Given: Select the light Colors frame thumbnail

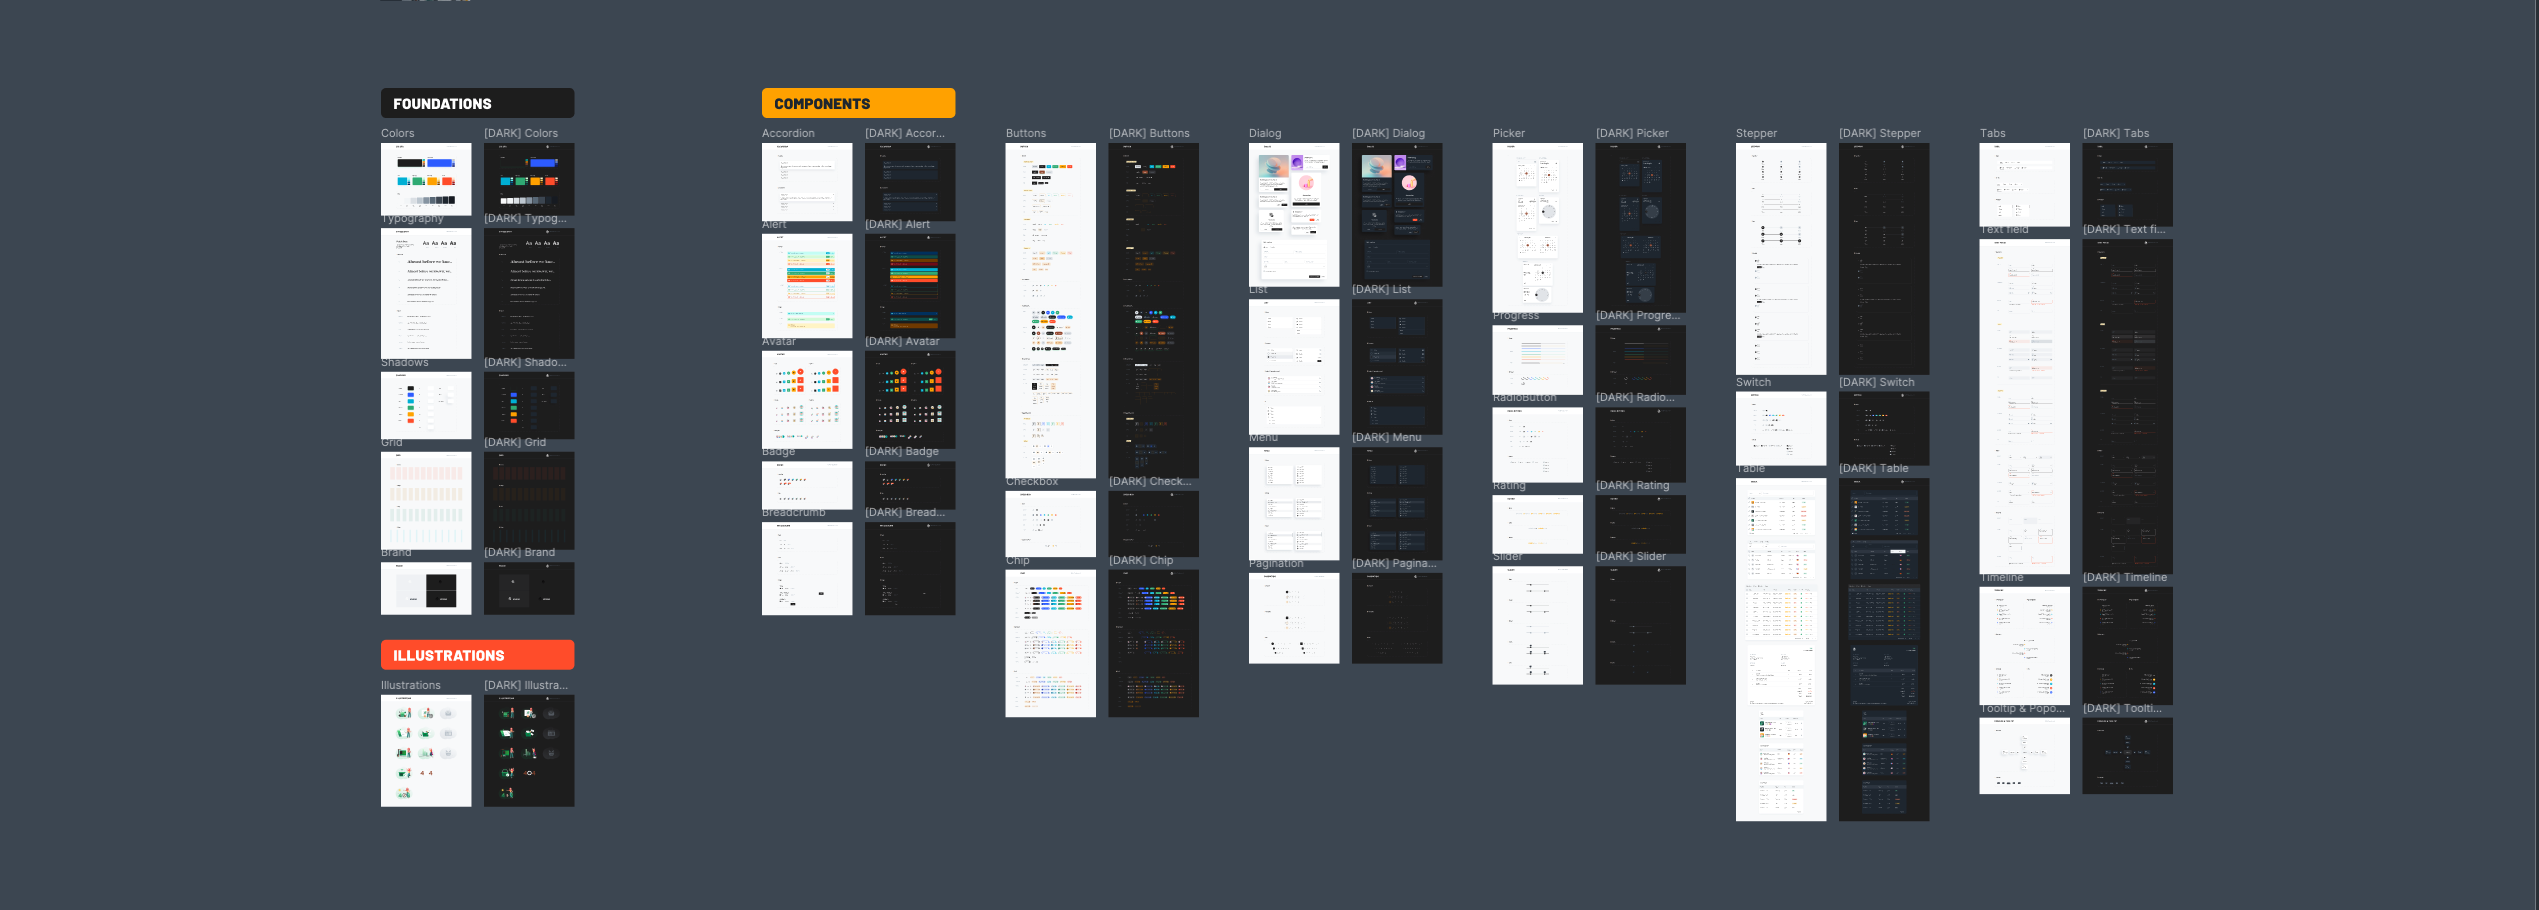Looking at the screenshot, I should click(426, 178).
